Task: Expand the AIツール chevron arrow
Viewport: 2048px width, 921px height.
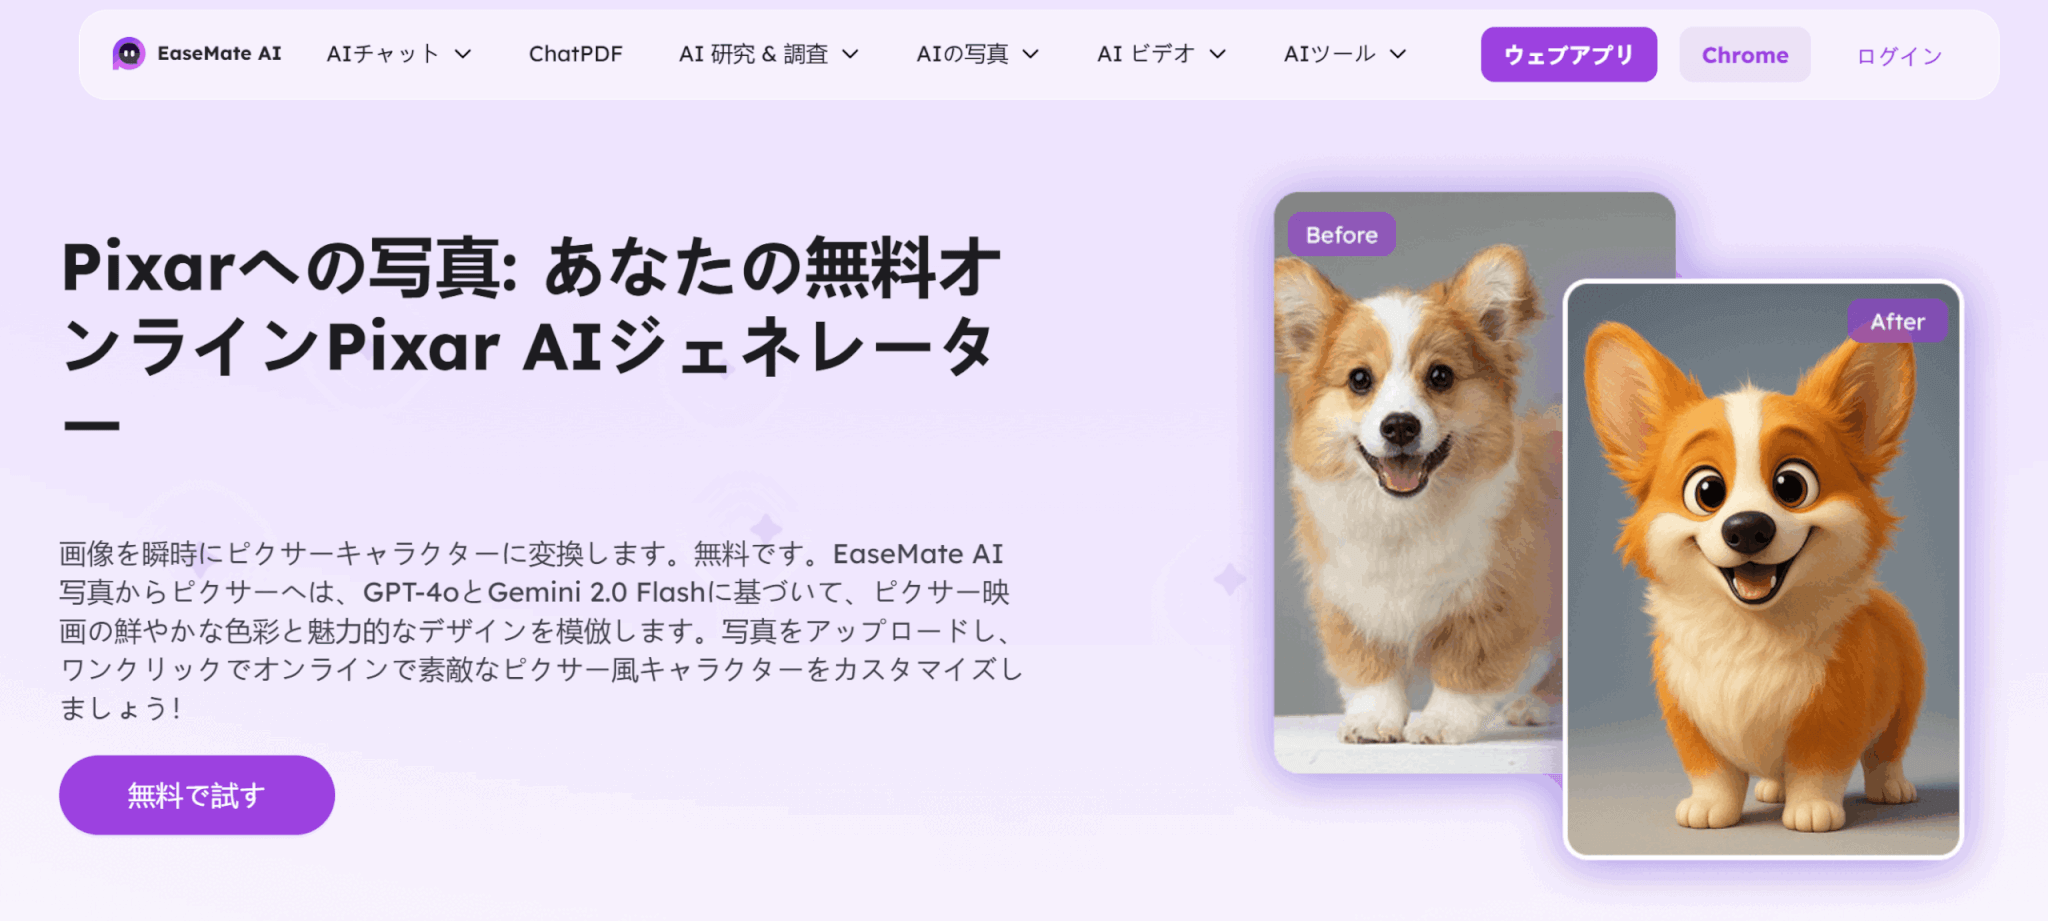Action: coord(1398,54)
